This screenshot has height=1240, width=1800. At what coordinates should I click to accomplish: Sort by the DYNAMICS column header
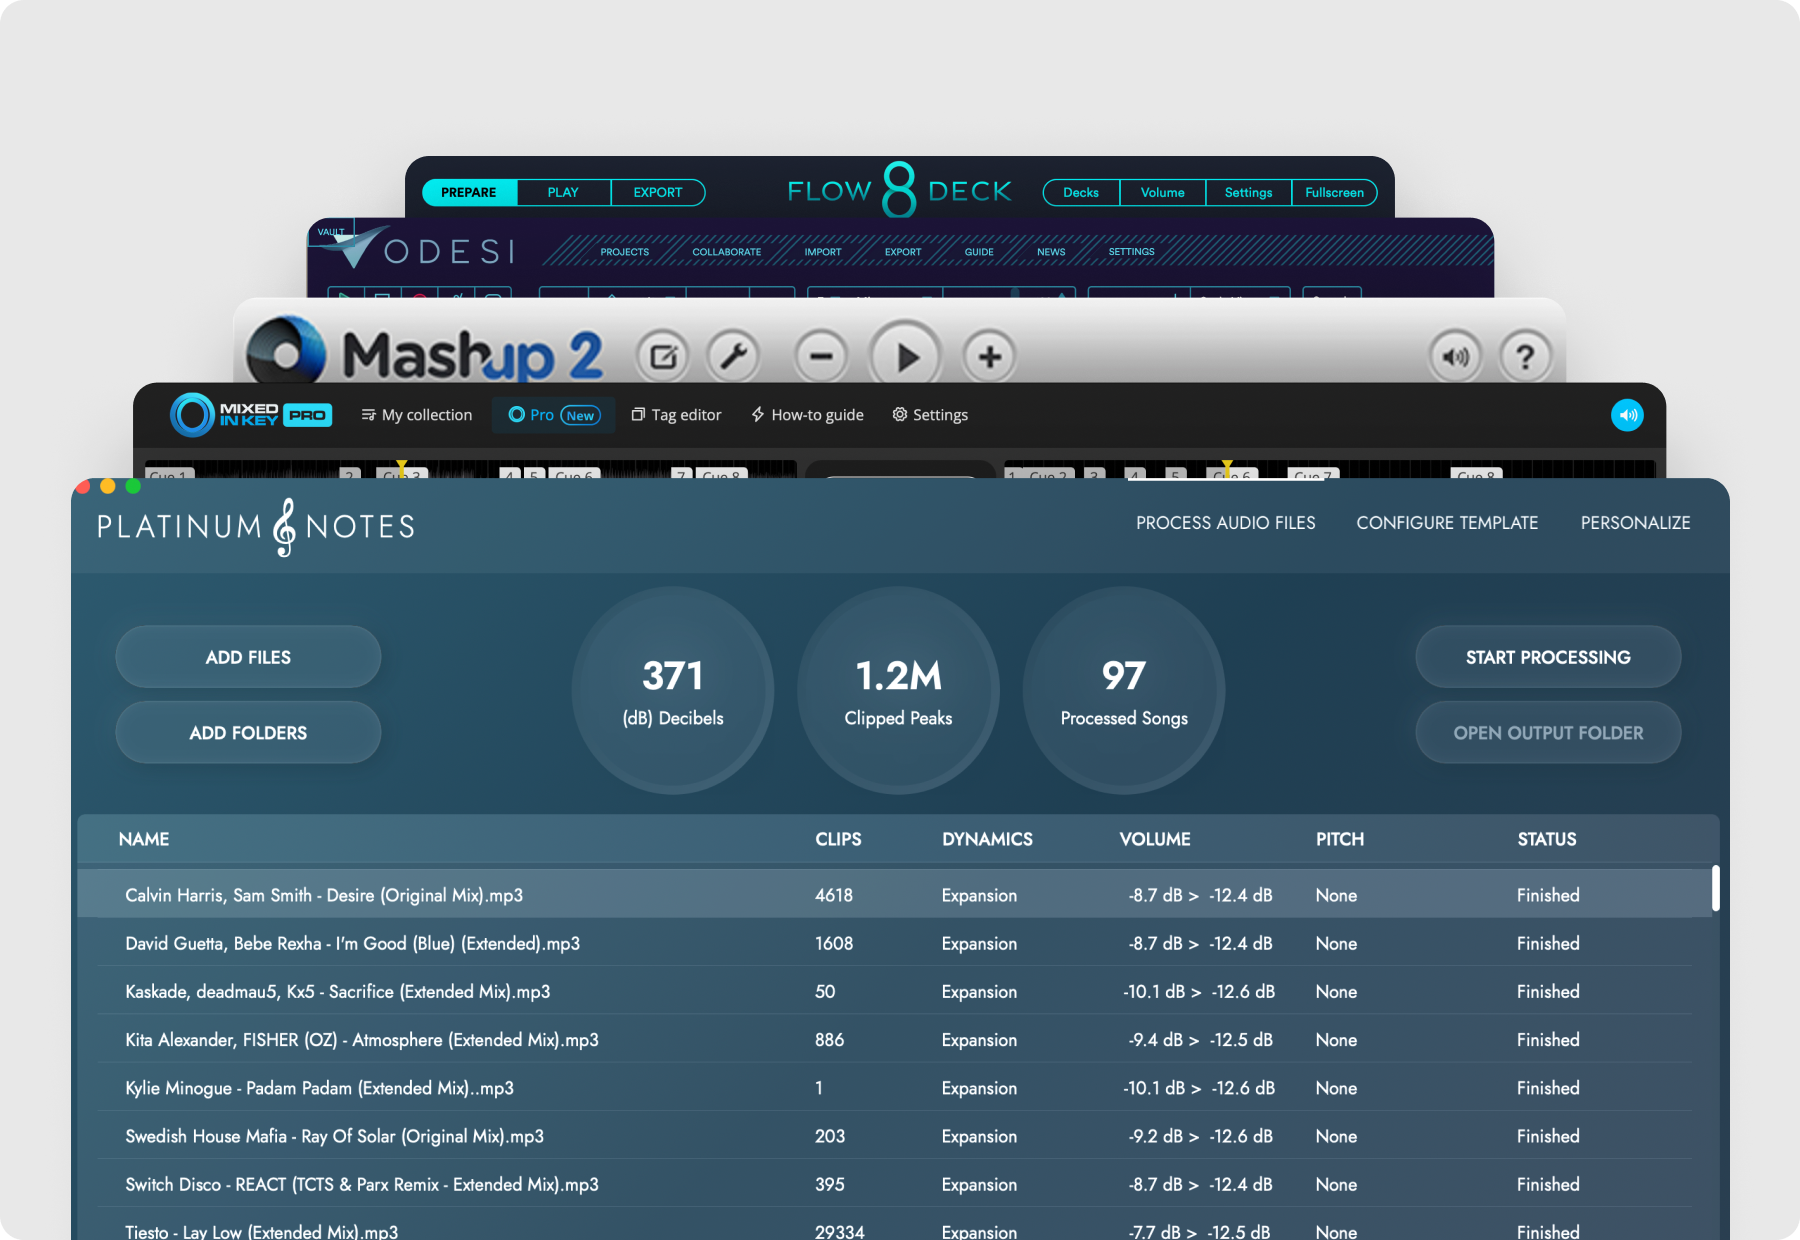point(987,839)
